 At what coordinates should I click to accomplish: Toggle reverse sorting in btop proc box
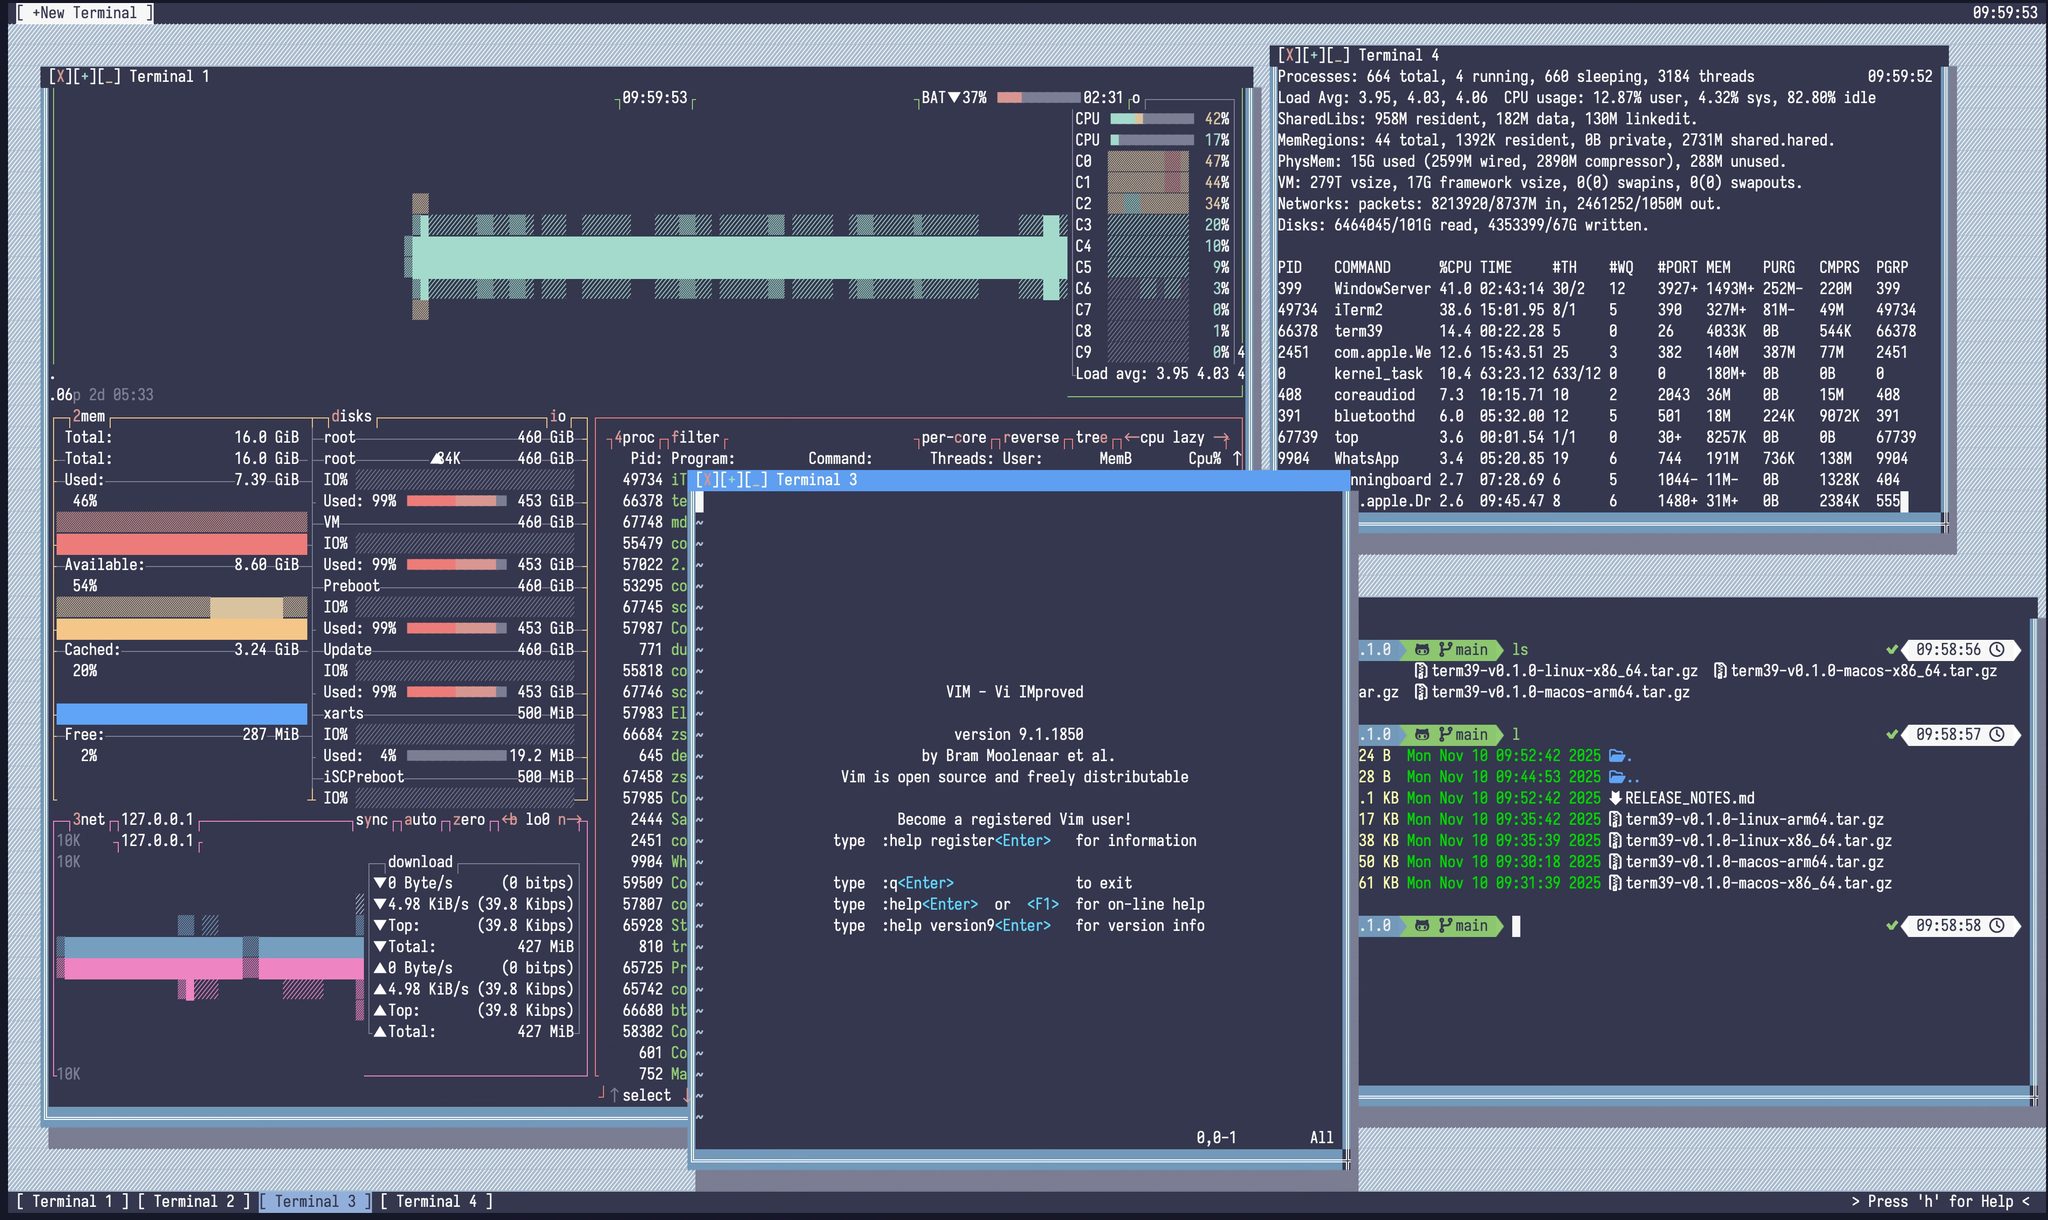point(1031,437)
